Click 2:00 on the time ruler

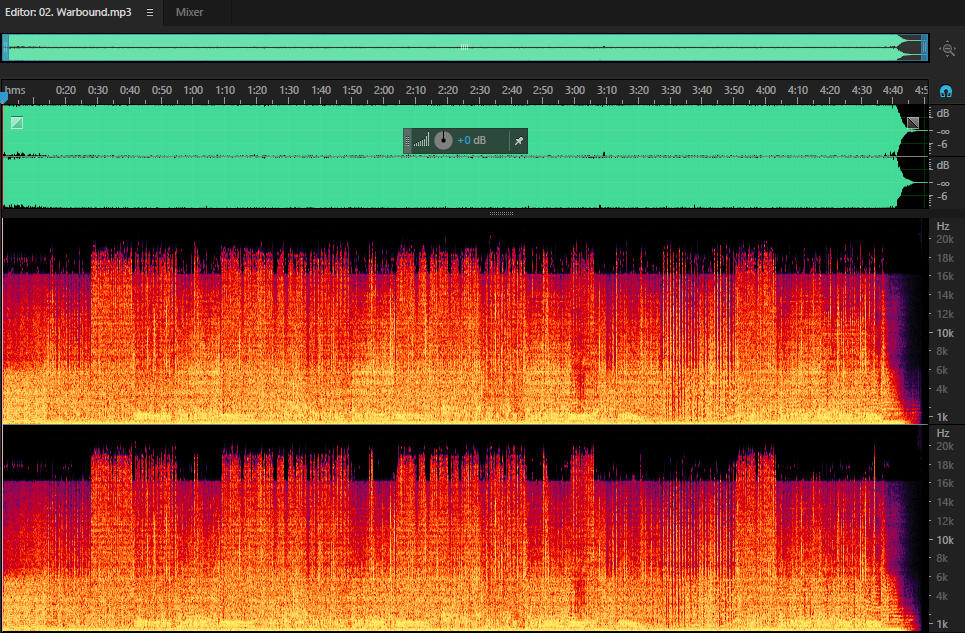pyautogui.click(x=384, y=90)
